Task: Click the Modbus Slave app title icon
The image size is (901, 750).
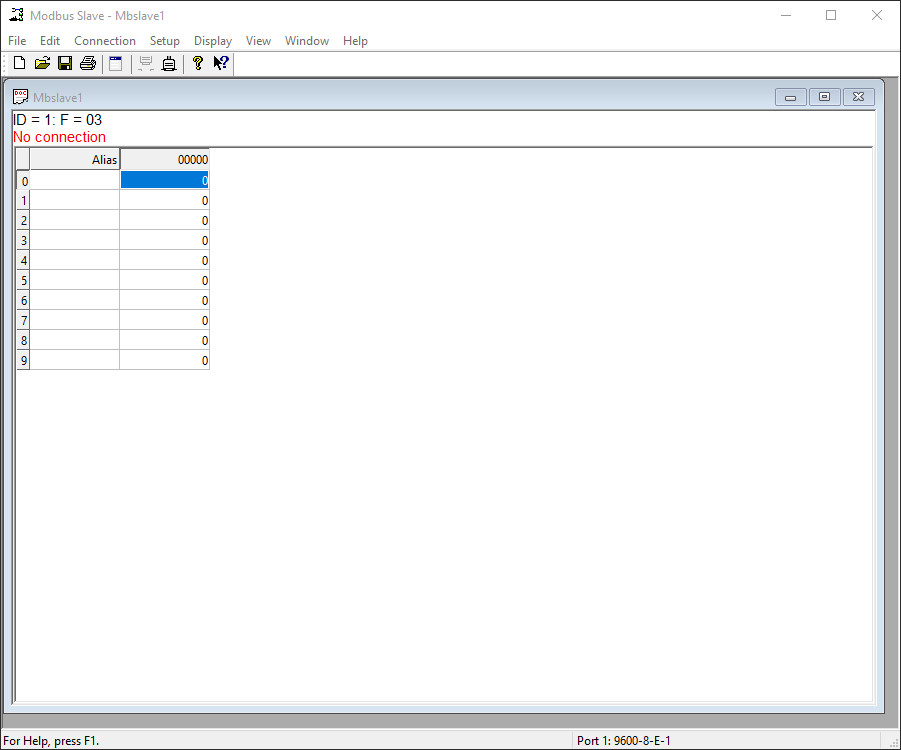Action: pyautogui.click(x=16, y=15)
